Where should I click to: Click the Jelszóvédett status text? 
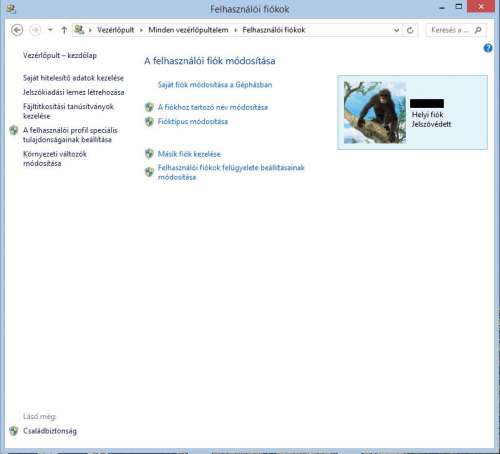431,124
